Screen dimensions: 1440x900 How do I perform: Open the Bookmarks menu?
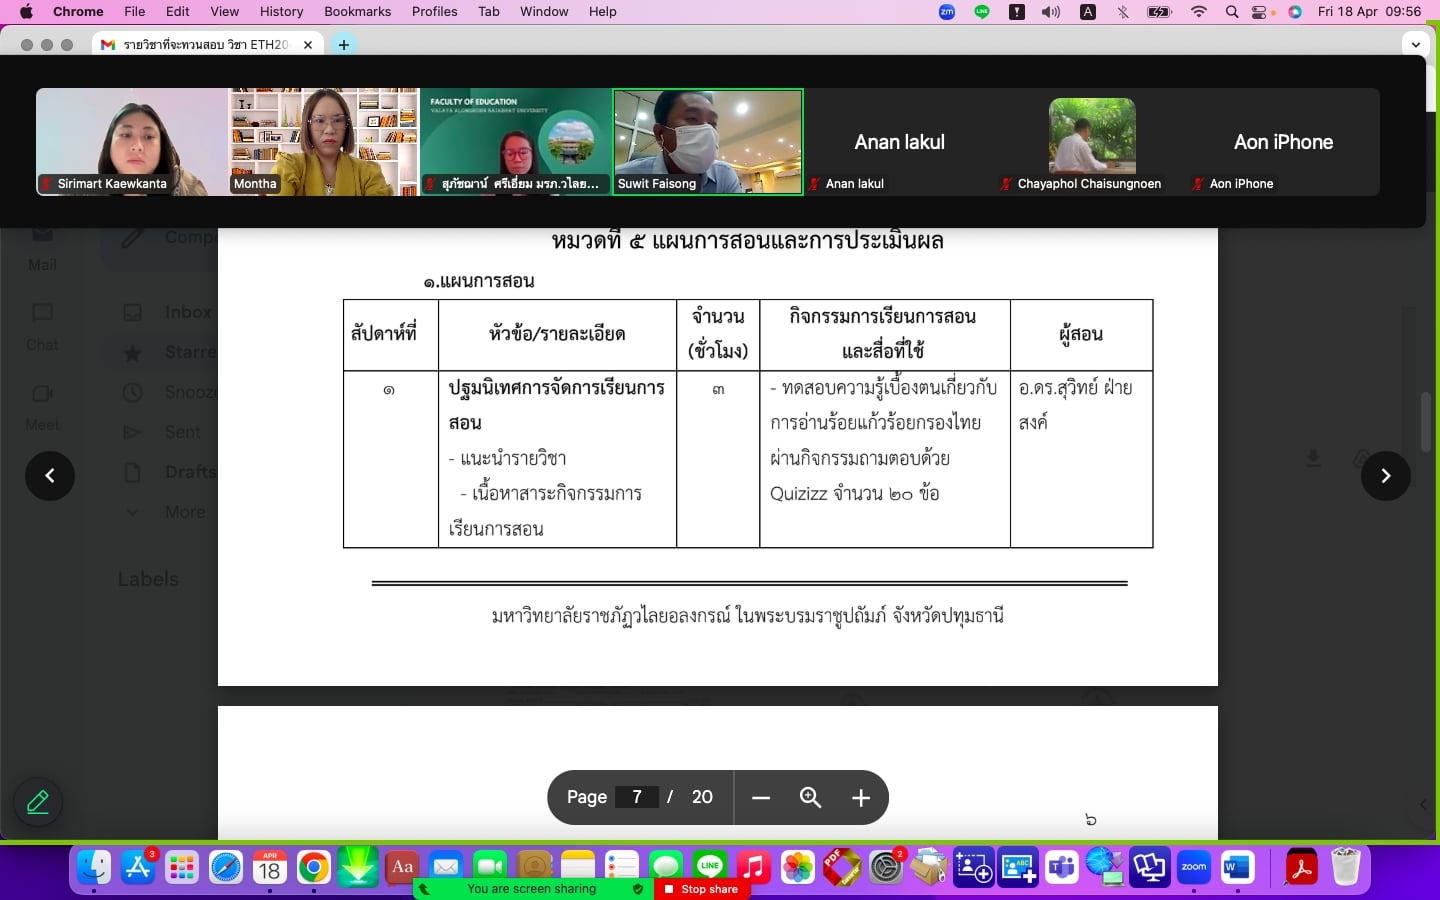[357, 12]
